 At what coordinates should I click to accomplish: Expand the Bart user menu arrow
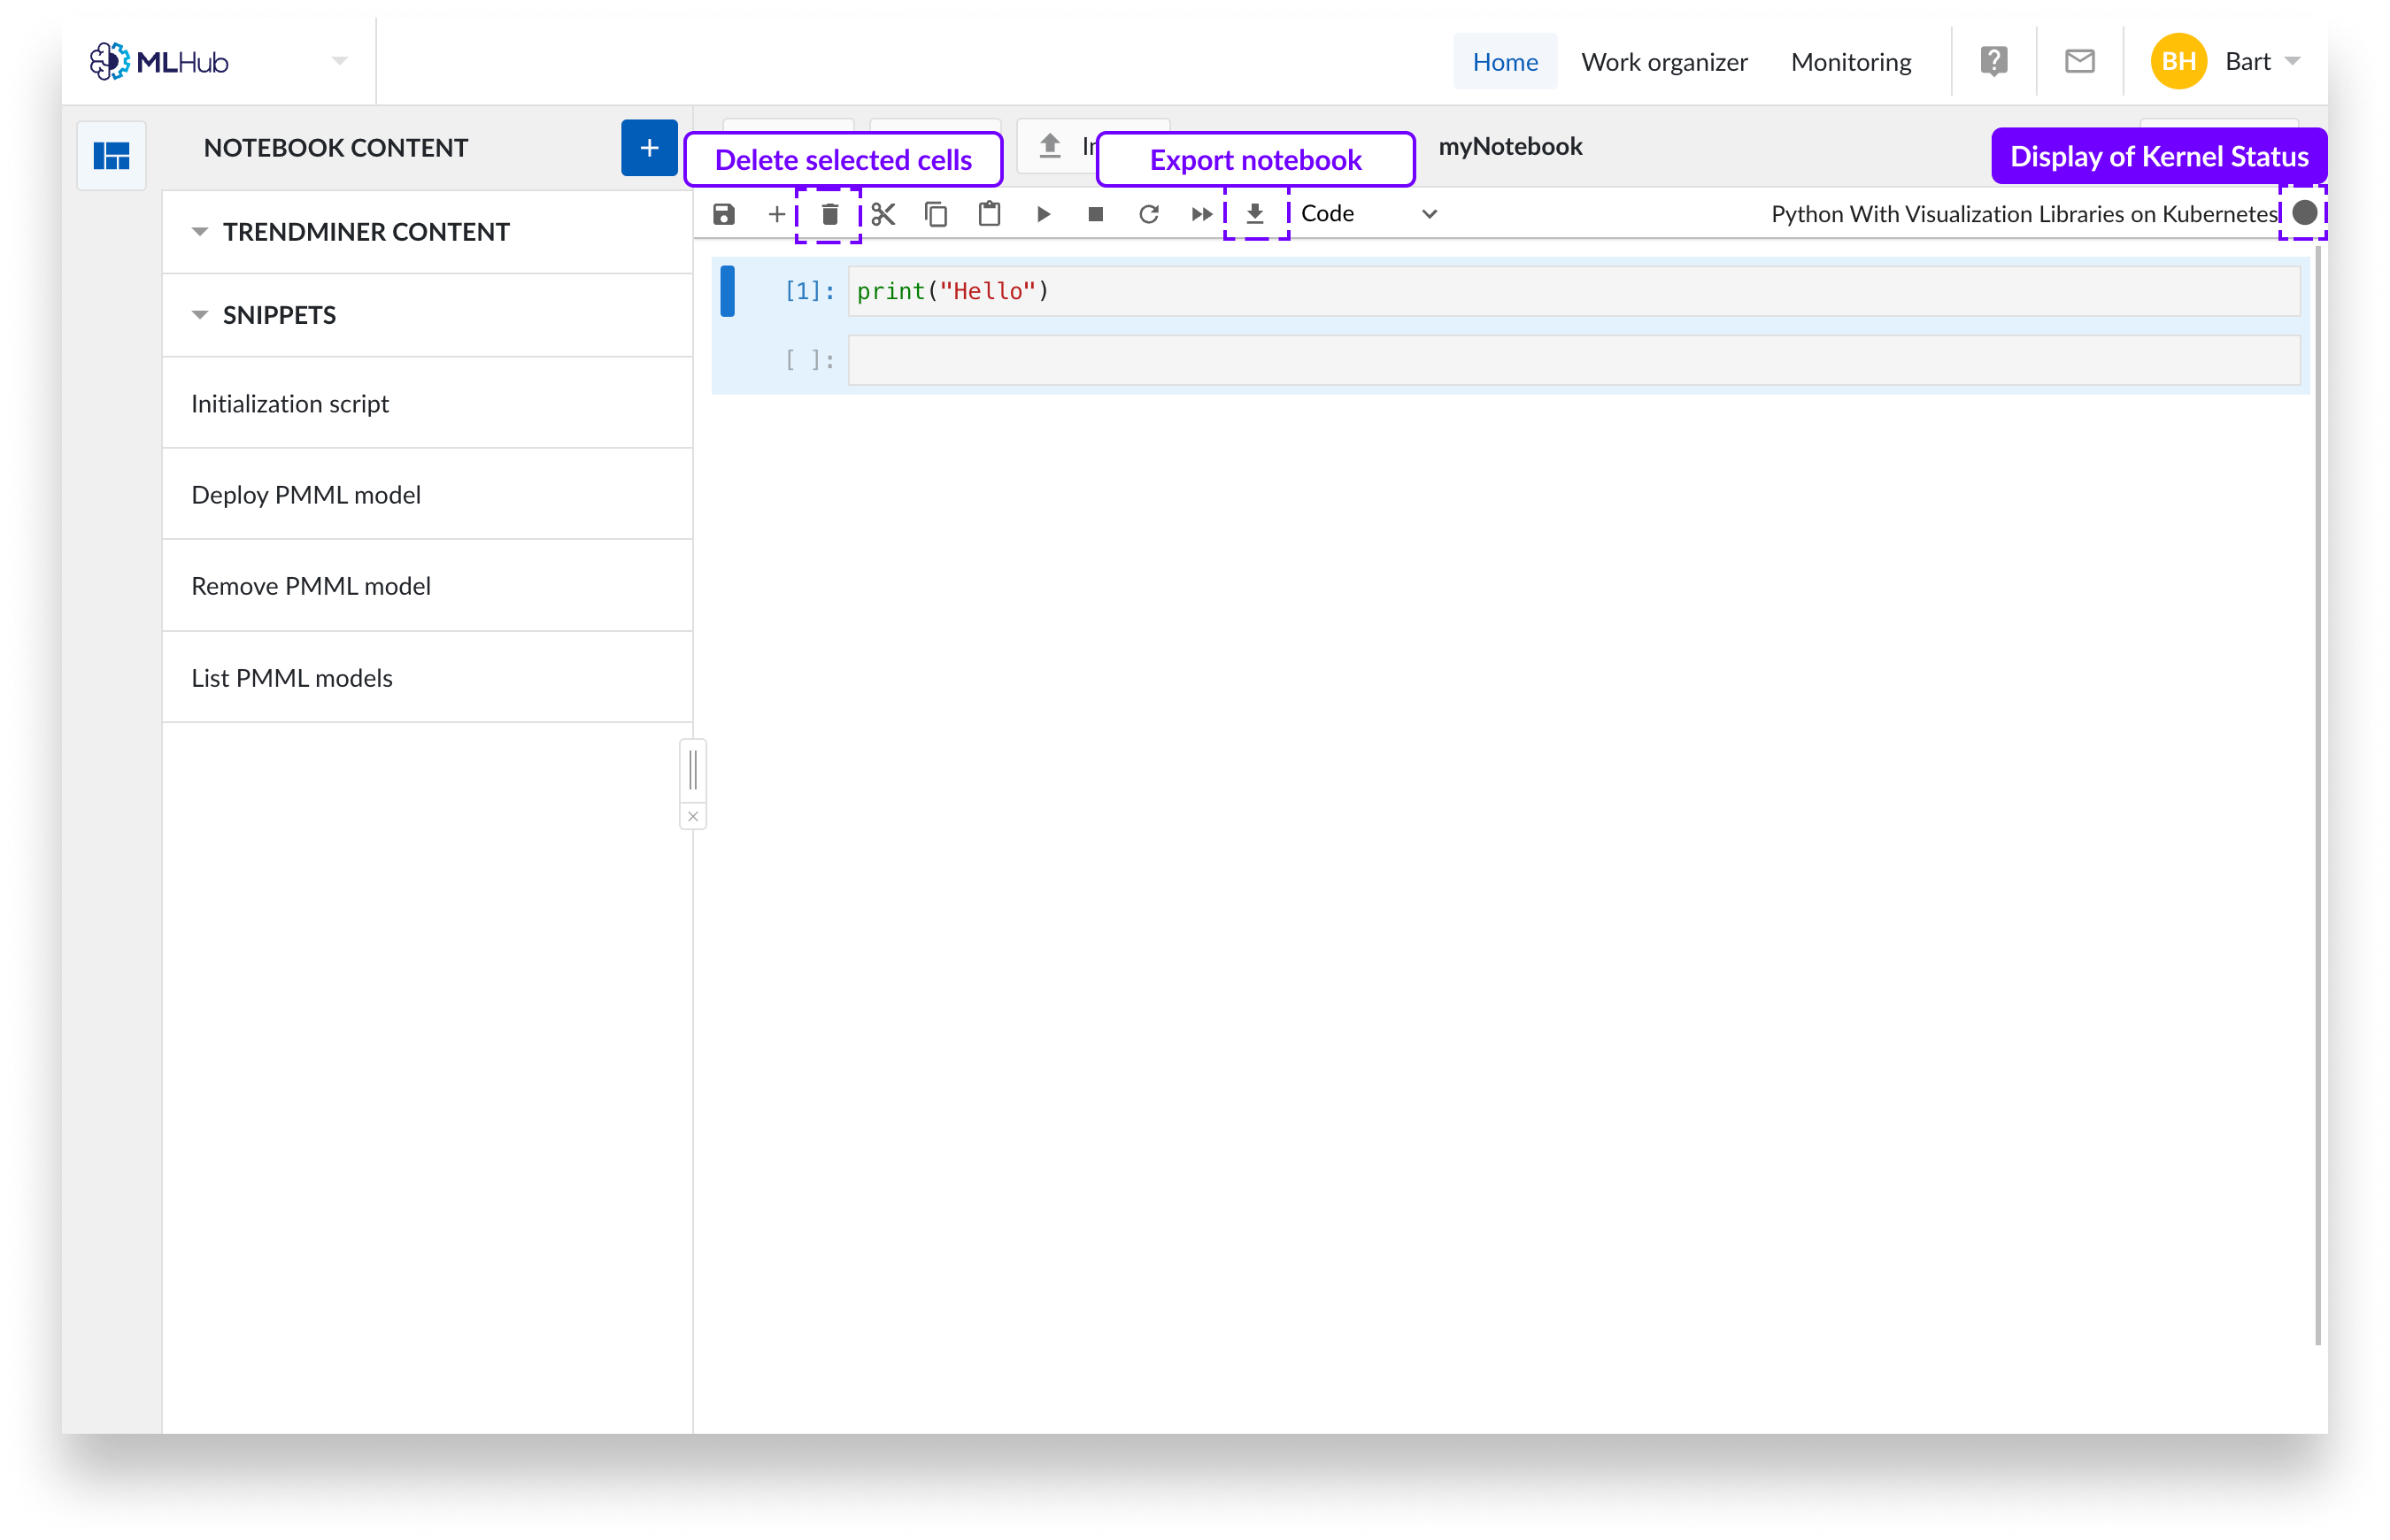point(2292,62)
